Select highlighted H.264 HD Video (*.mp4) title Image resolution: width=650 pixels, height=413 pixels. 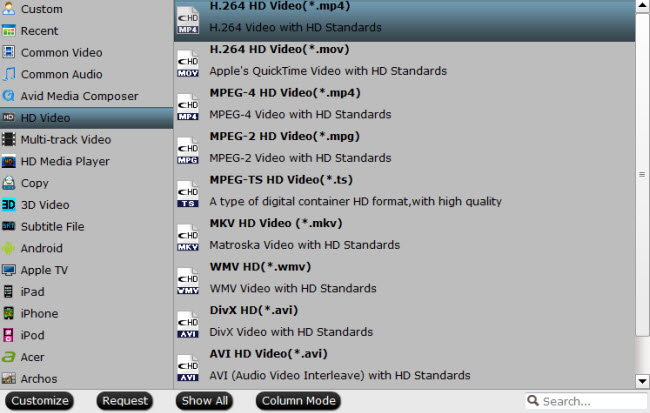tap(280, 6)
